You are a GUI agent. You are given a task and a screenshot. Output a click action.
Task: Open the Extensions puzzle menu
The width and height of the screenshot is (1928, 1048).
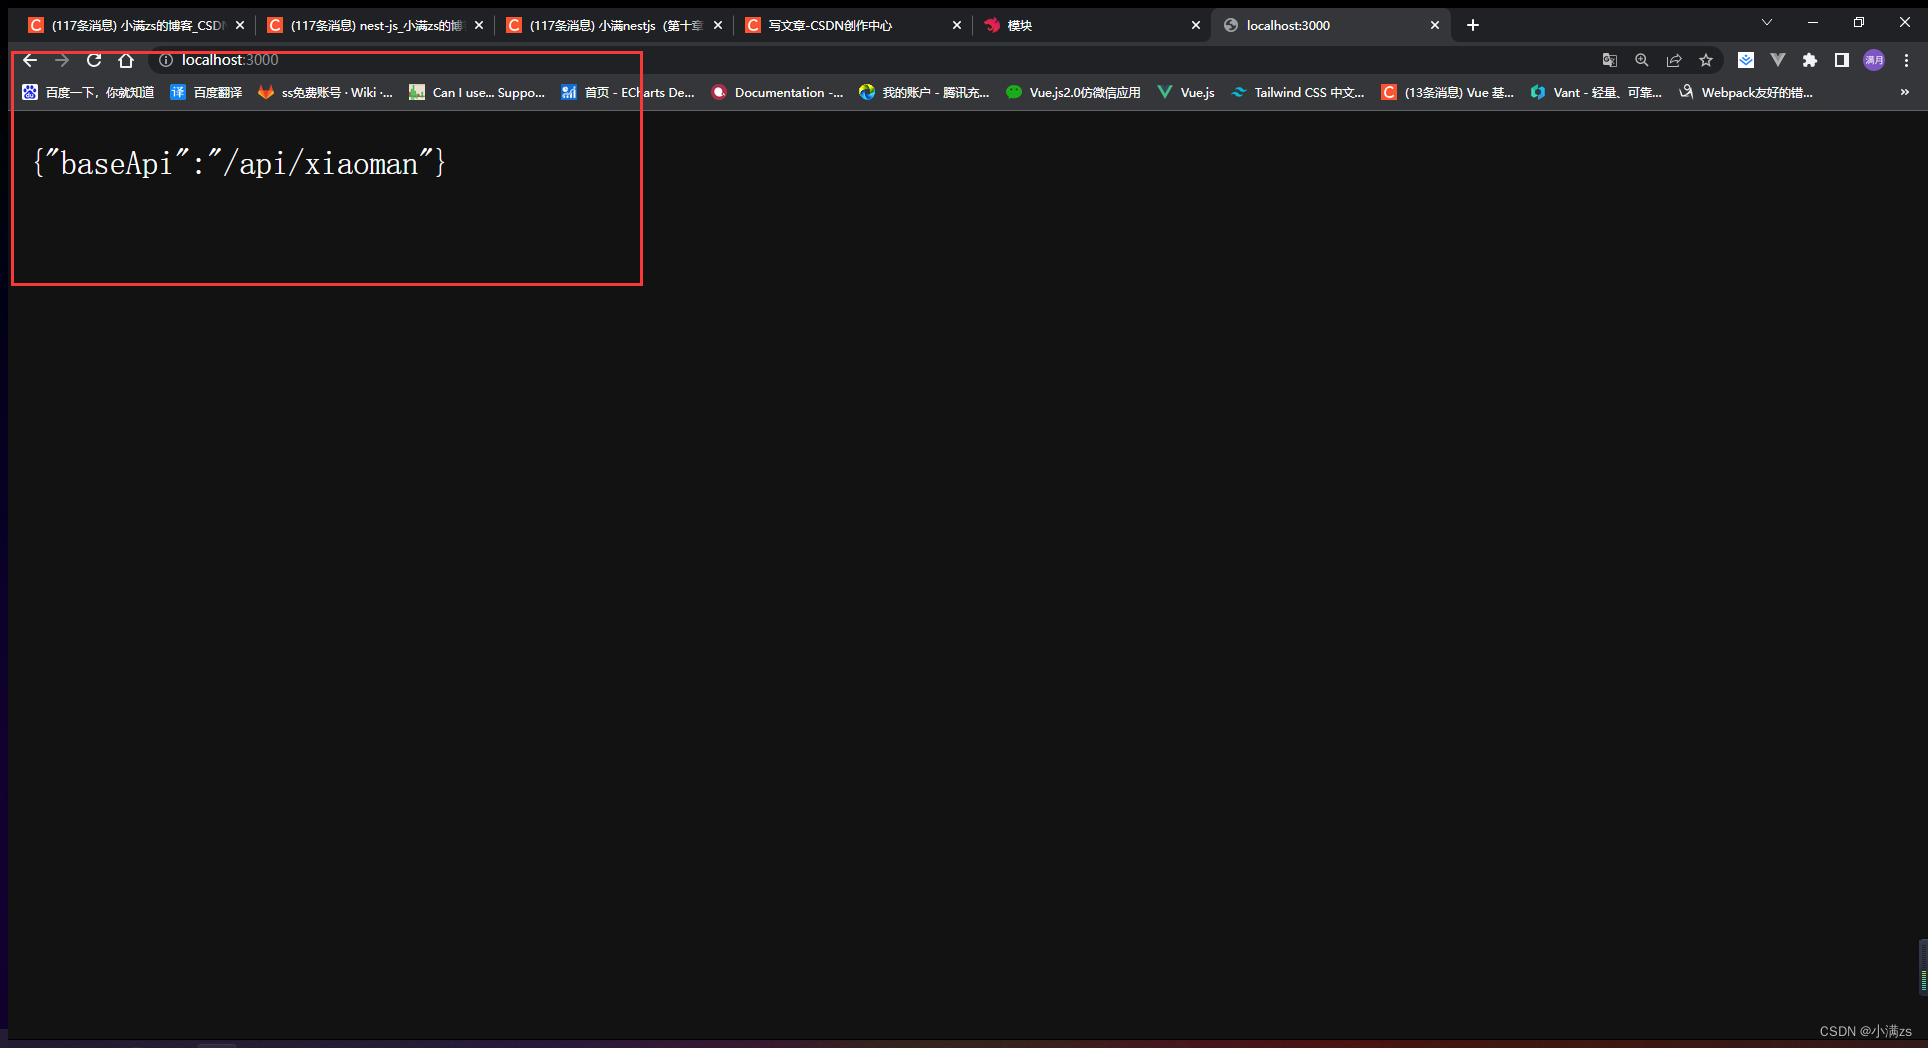tap(1810, 60)
